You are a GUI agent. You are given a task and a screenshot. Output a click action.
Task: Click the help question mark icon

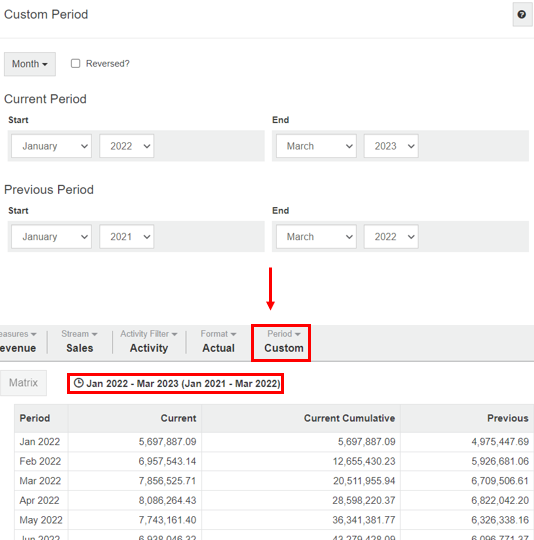pos(522,14)
